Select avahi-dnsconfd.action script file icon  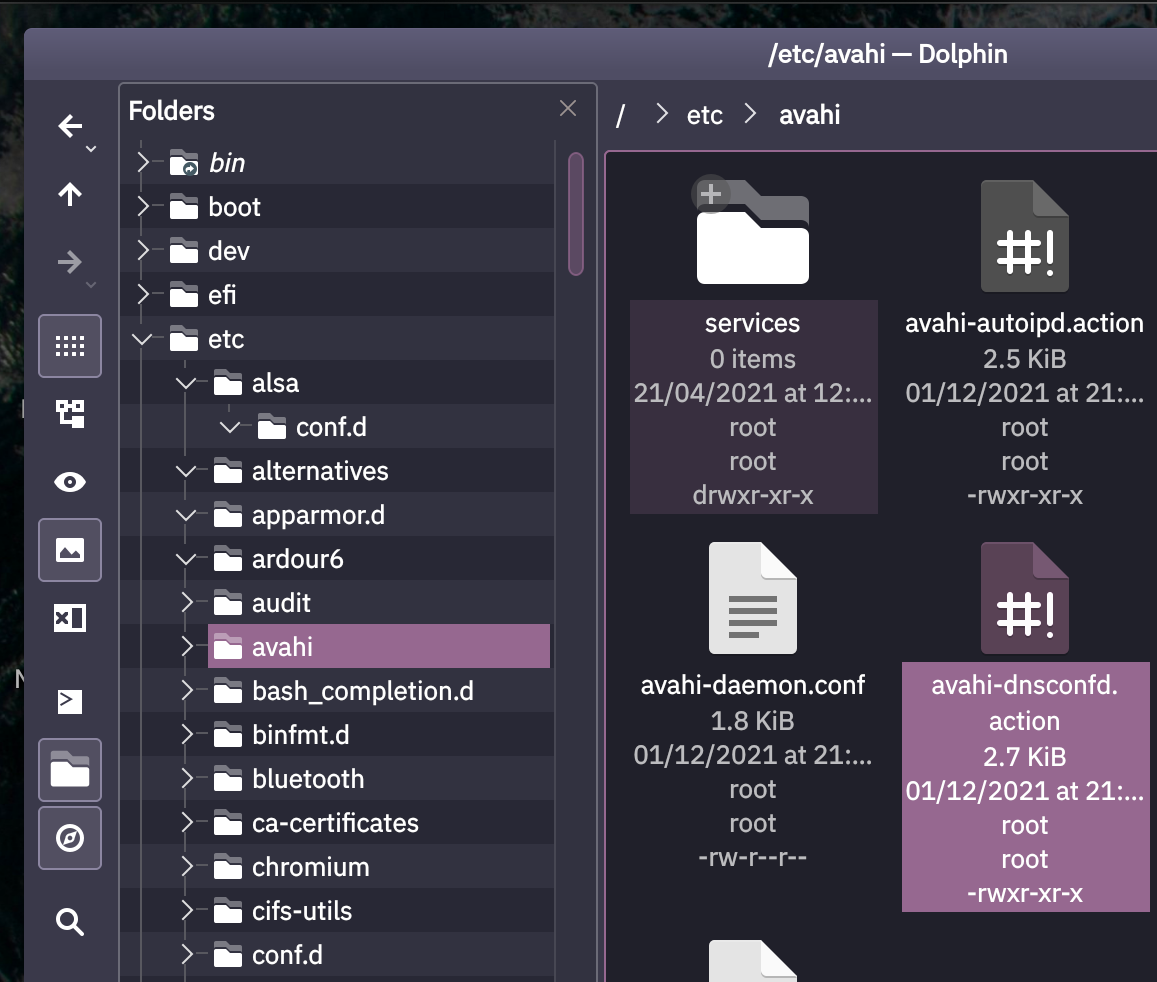(x=1024, y=598)
